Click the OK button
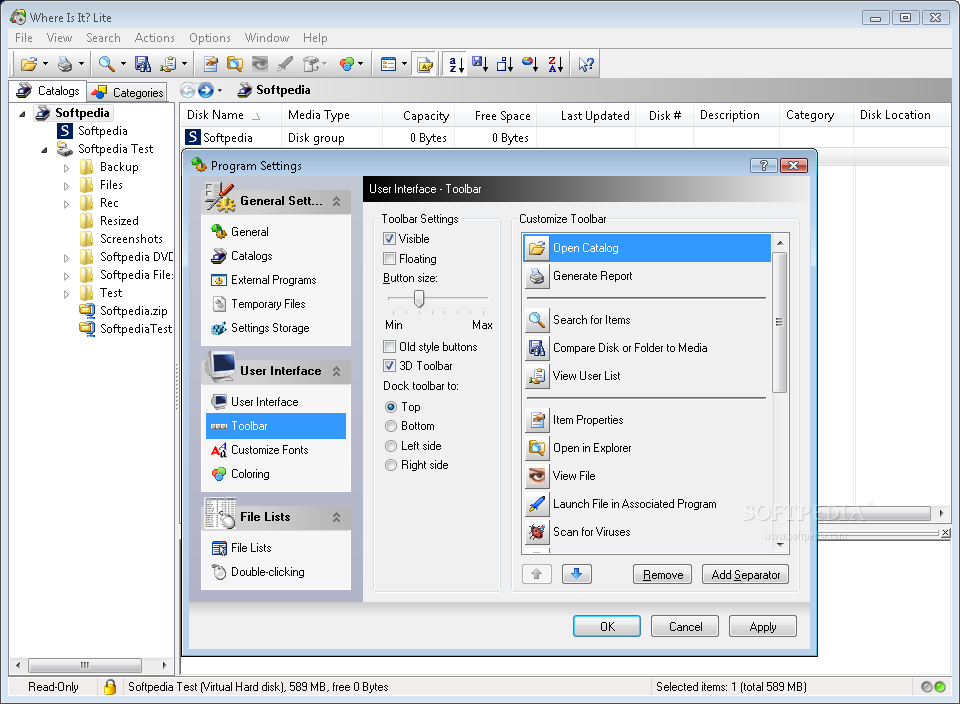960x704 pixels. click(x=607, y=626)
